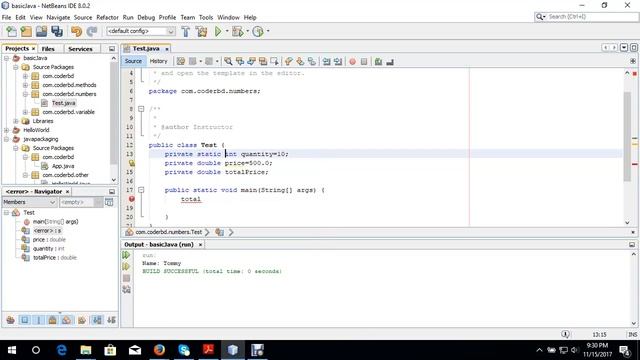Image resolution: width=640 pixels, height=360 pixels.
Task: Open the Members dropdown in Navigator
Action: coord(29,202)
